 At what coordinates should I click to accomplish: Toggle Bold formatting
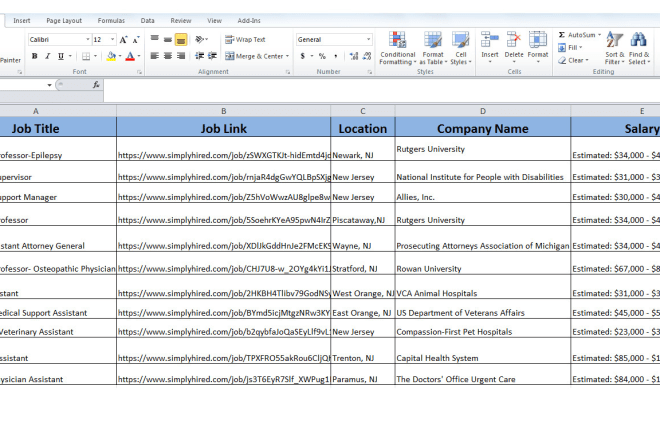coord(35,56)
